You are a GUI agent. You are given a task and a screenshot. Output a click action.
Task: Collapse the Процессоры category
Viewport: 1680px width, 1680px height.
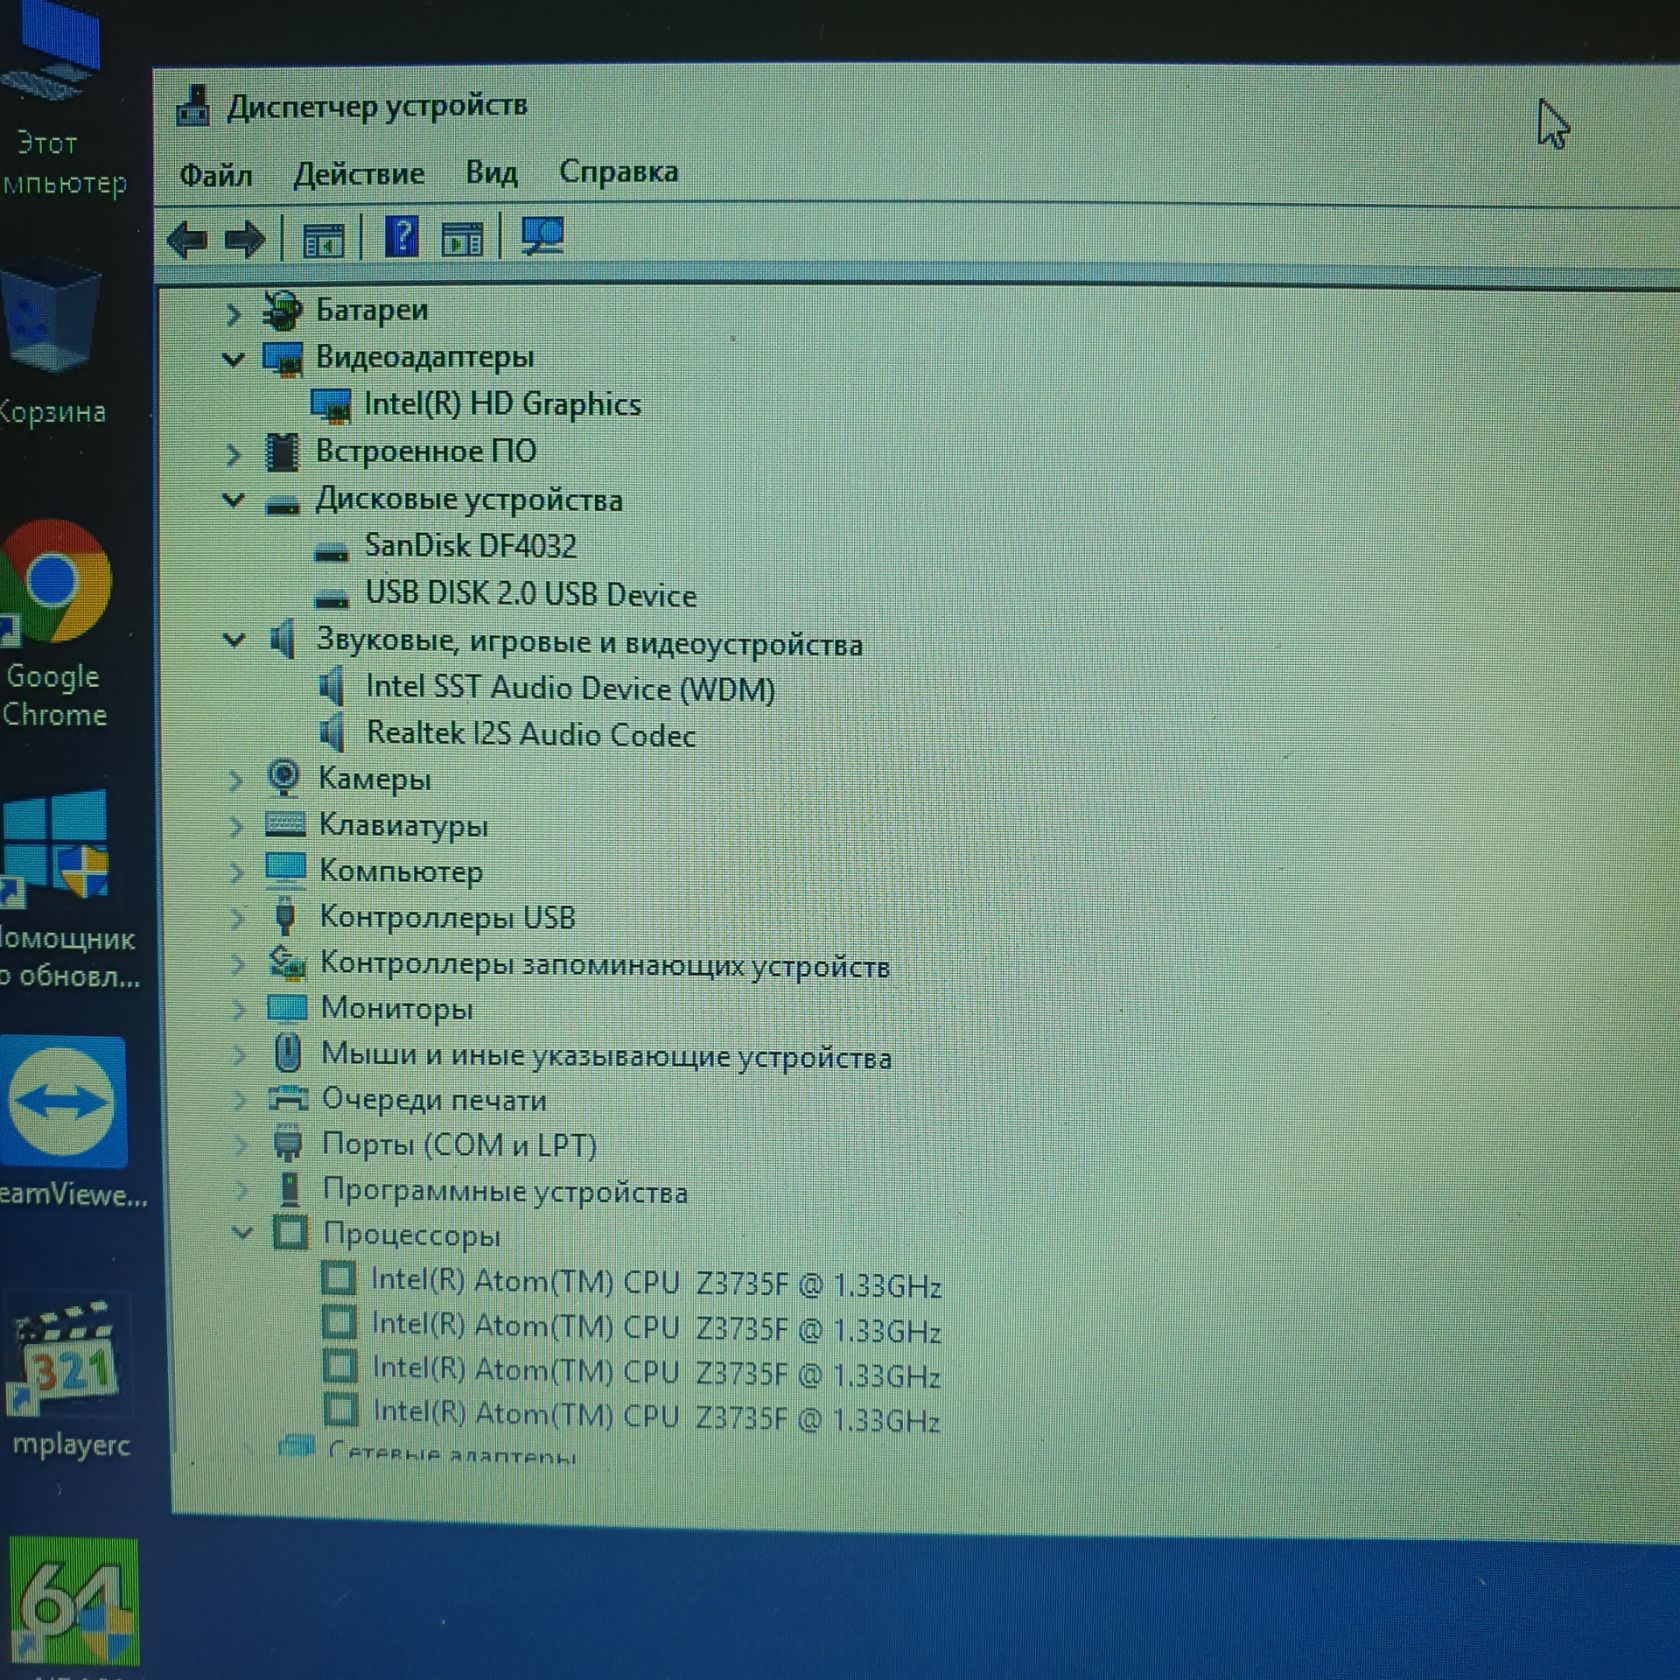(242, 1234)
